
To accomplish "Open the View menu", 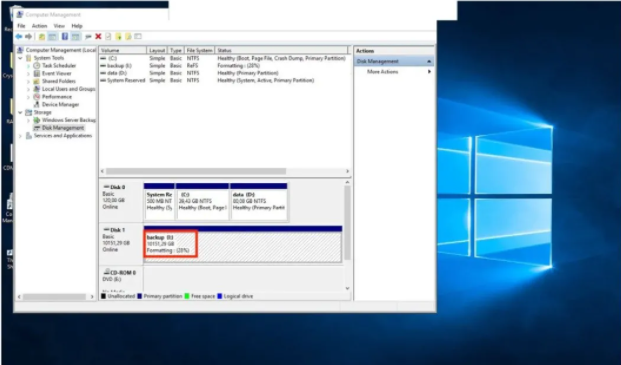I will (59, 26).
